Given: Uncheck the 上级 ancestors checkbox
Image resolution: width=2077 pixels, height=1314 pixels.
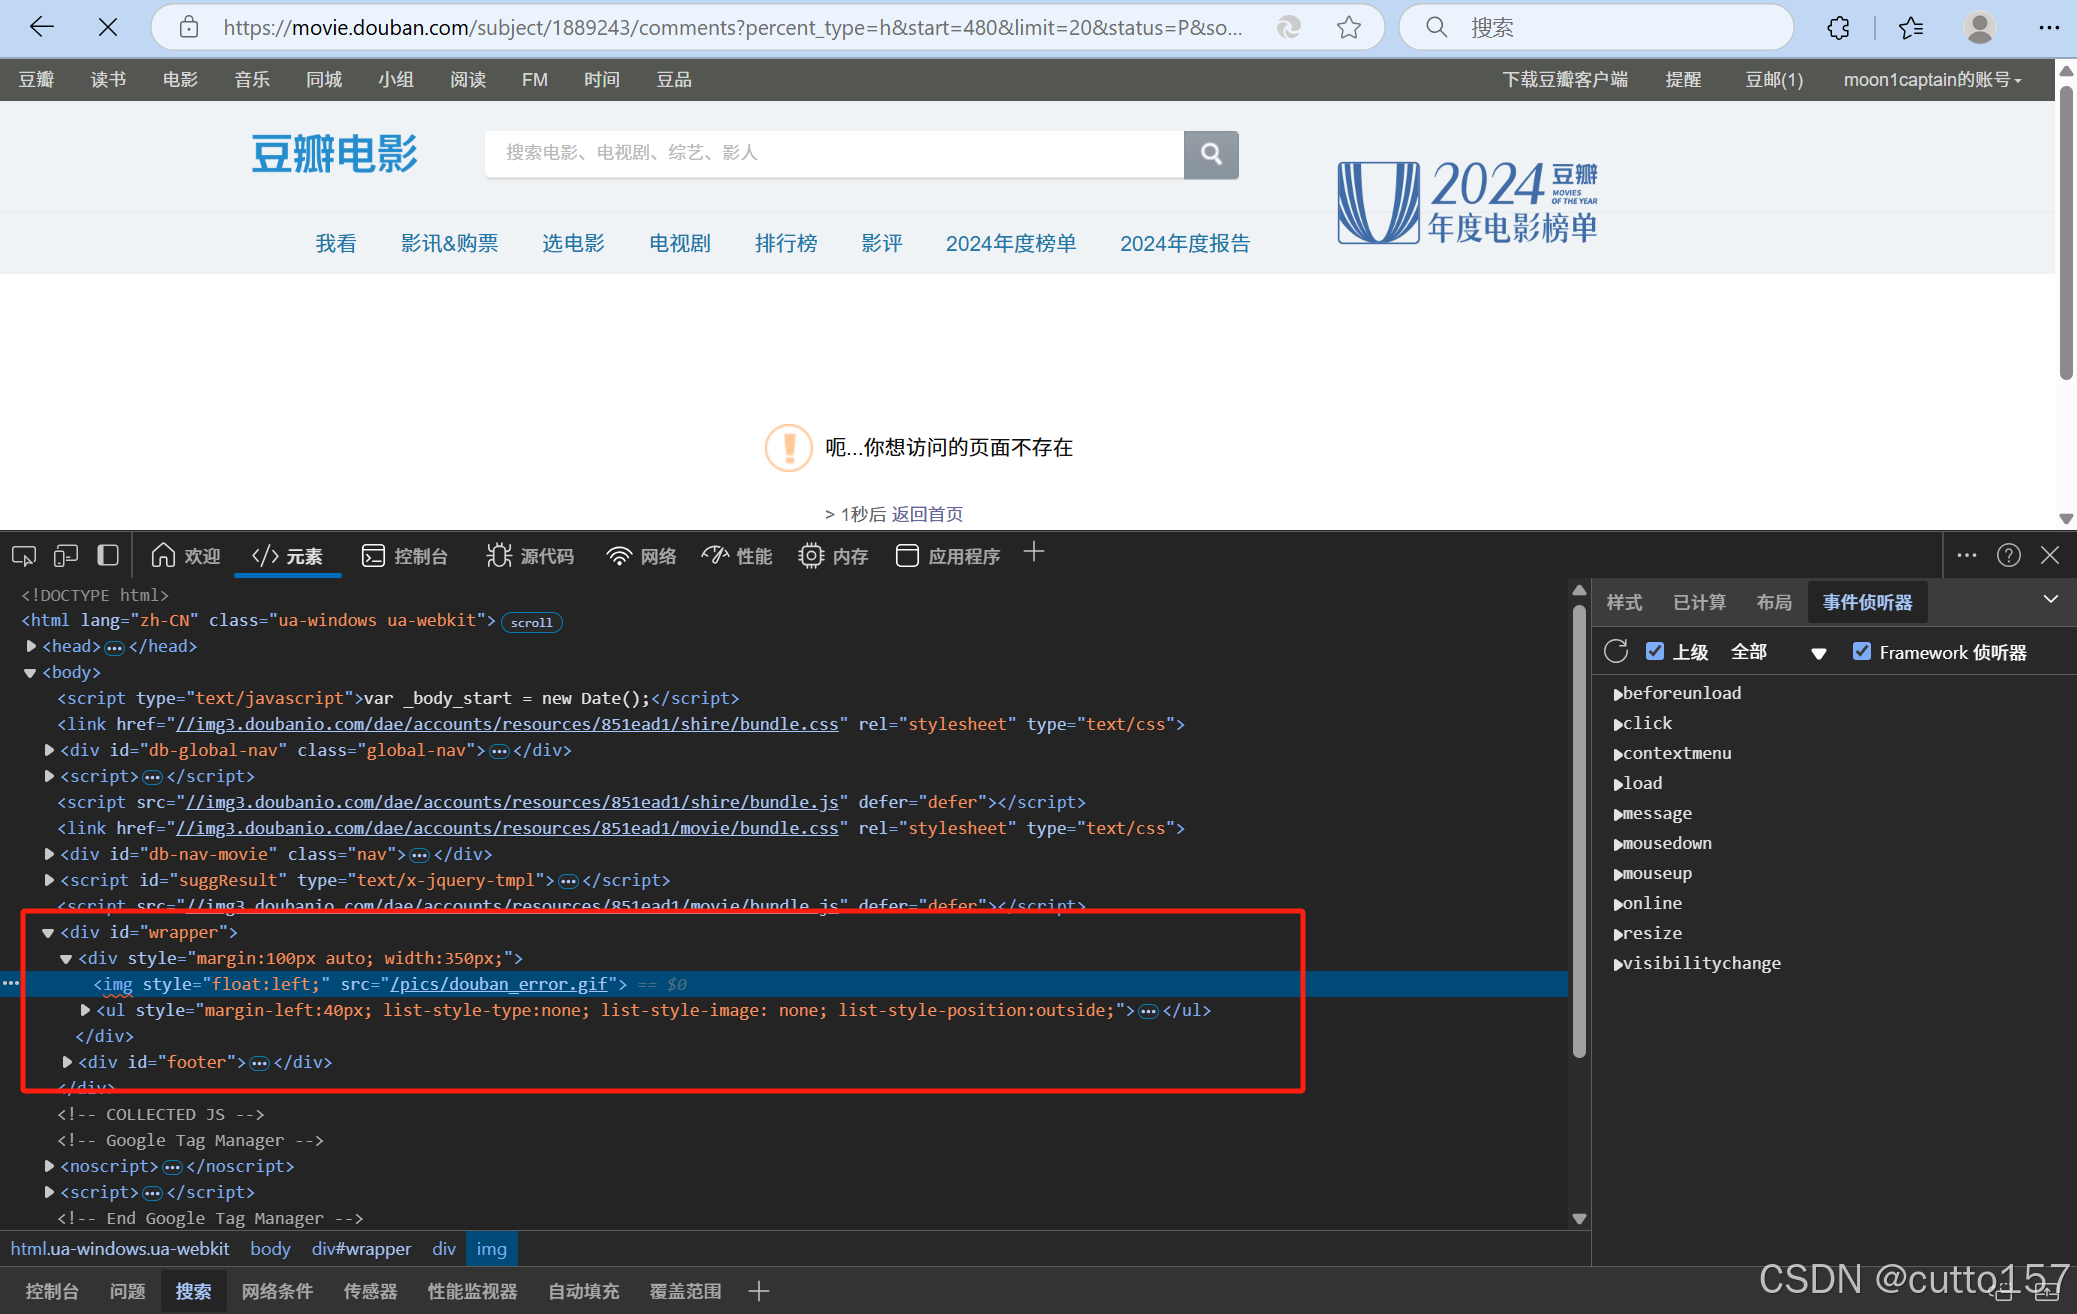Looking at the screenshot, I should click(x=1655, y=652).
